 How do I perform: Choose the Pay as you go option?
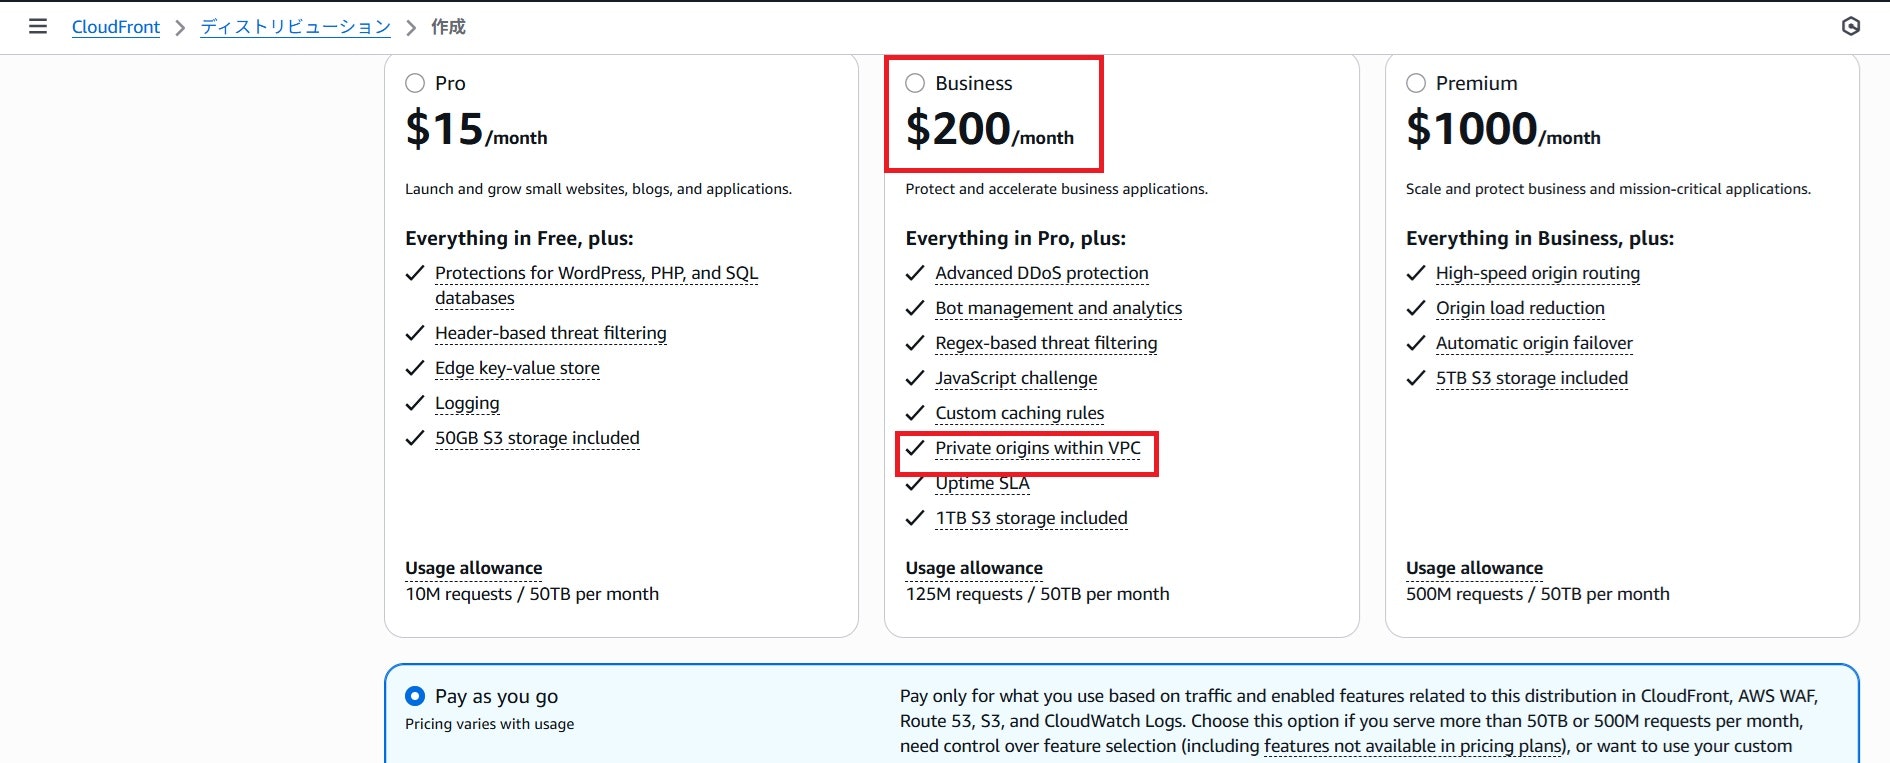415,696
